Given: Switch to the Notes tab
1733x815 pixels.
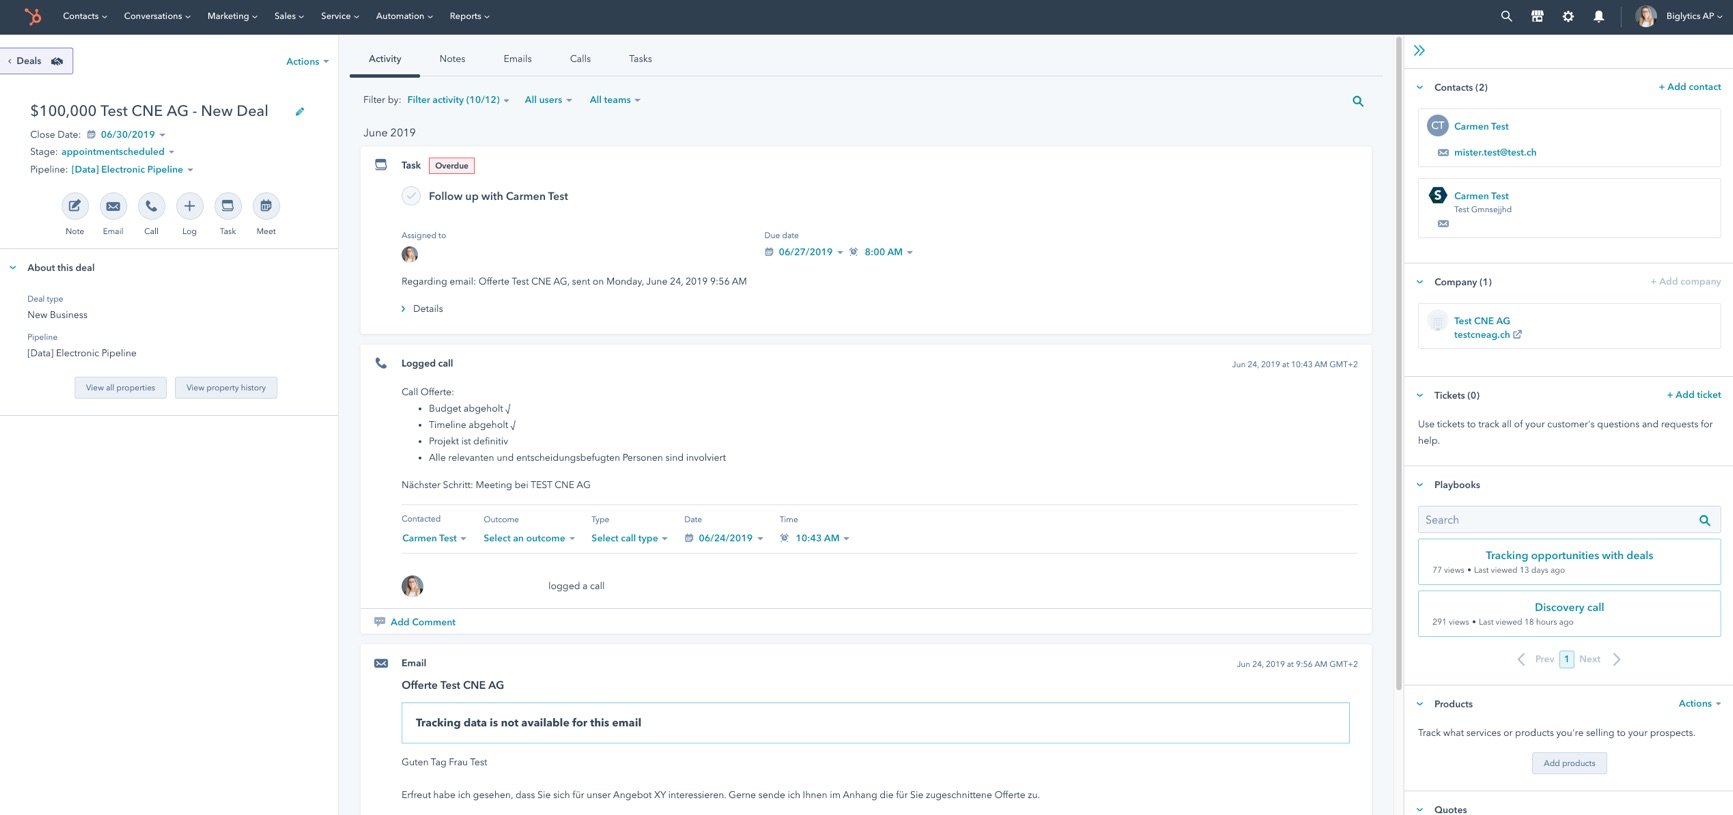Looking at the screenshot, I should click(x=452, y=59).
